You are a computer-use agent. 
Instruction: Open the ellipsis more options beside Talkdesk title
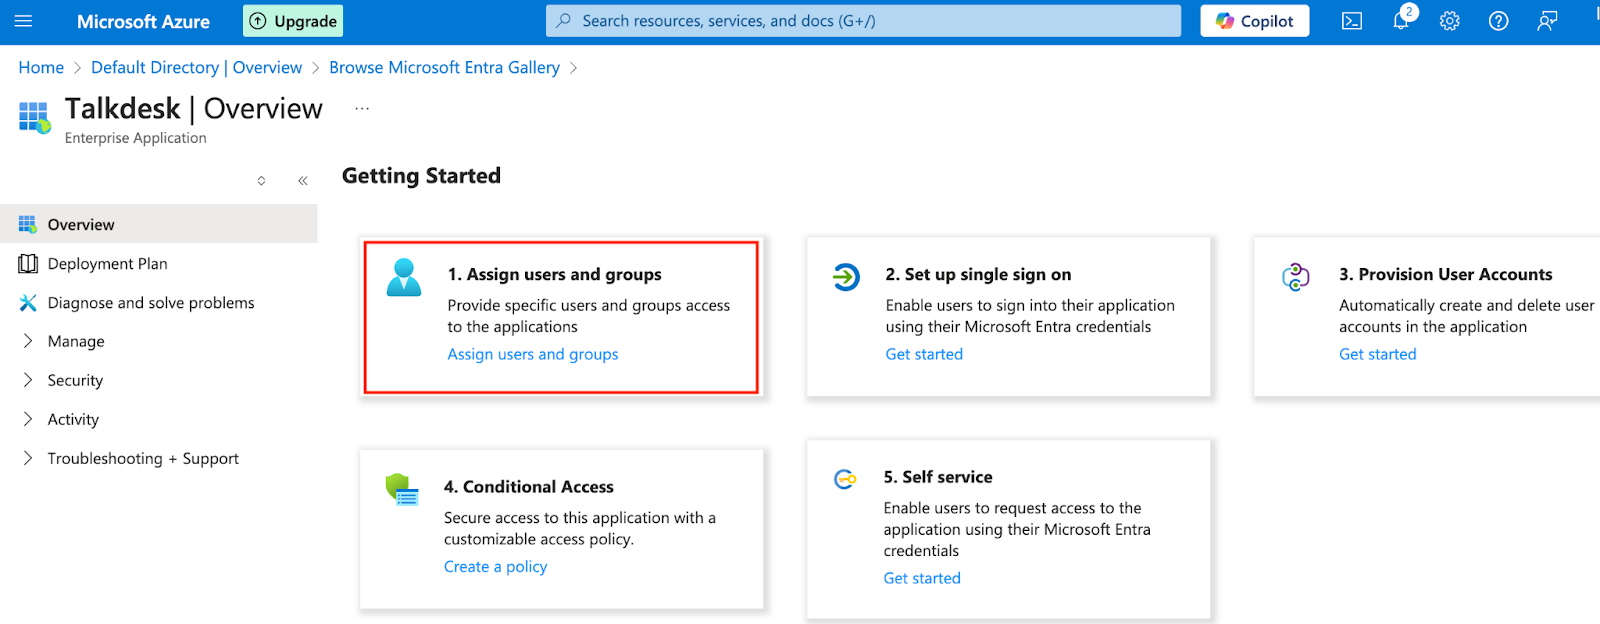tap(362, 108)
